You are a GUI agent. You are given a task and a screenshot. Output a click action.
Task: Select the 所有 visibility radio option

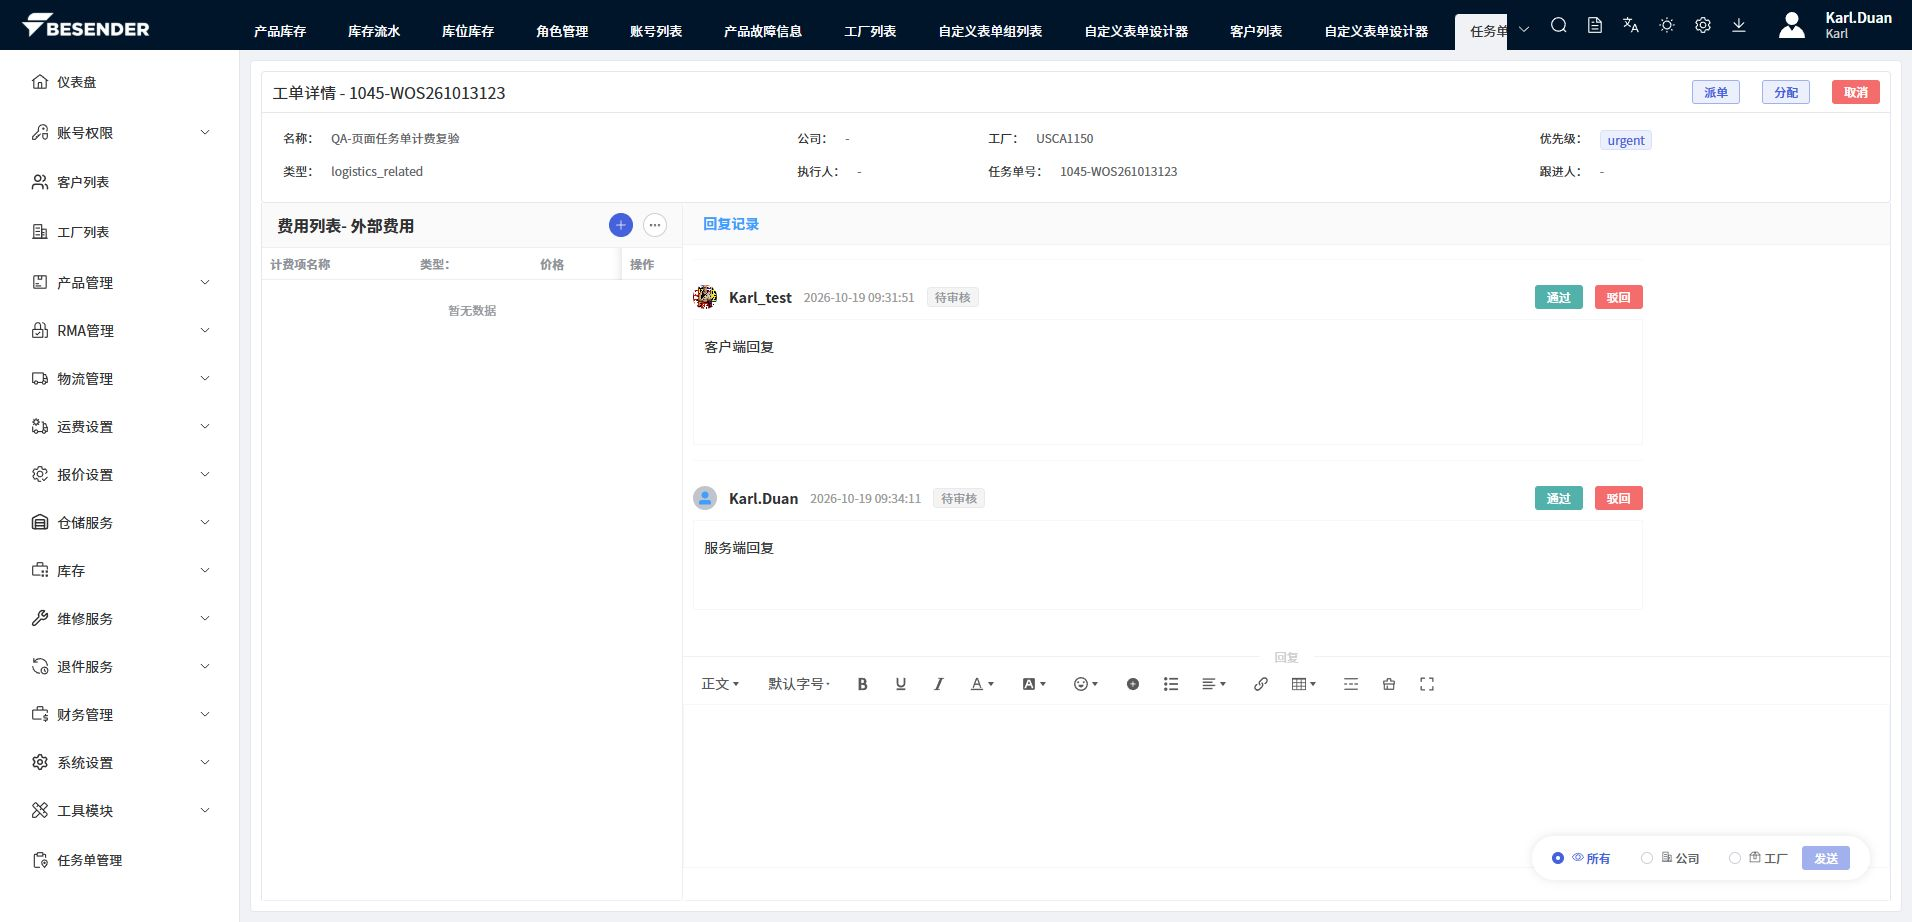1581,858
